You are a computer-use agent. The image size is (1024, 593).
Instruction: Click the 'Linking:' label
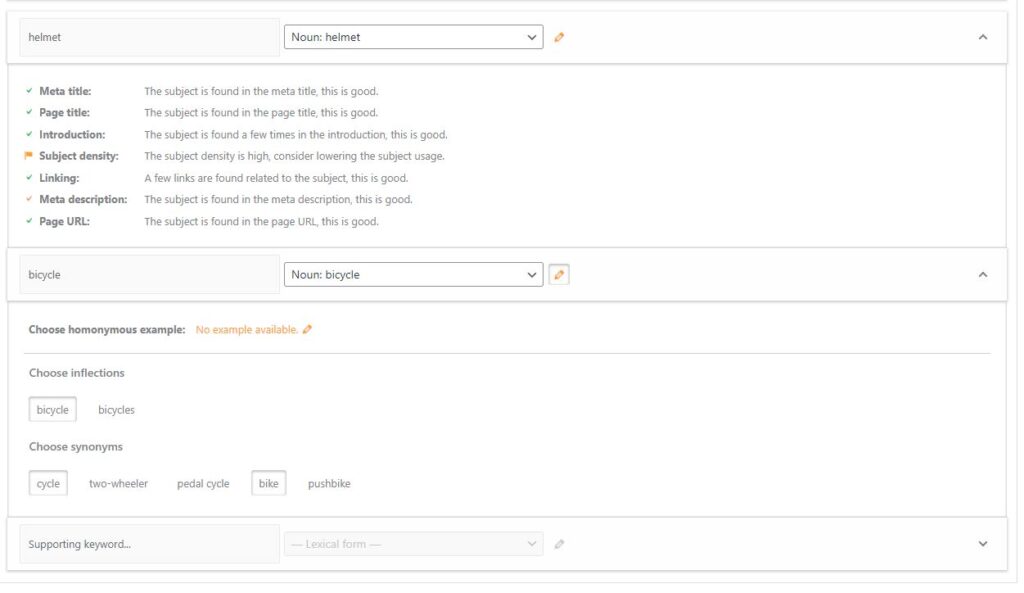[x=59, y=178]
